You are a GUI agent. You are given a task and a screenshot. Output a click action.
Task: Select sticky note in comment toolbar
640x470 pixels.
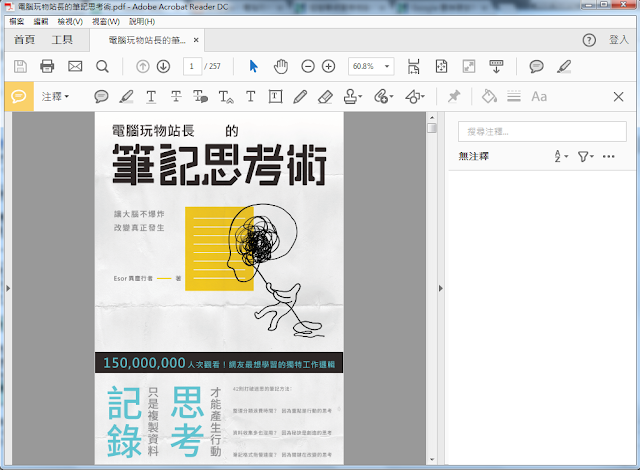click(101, 97)
